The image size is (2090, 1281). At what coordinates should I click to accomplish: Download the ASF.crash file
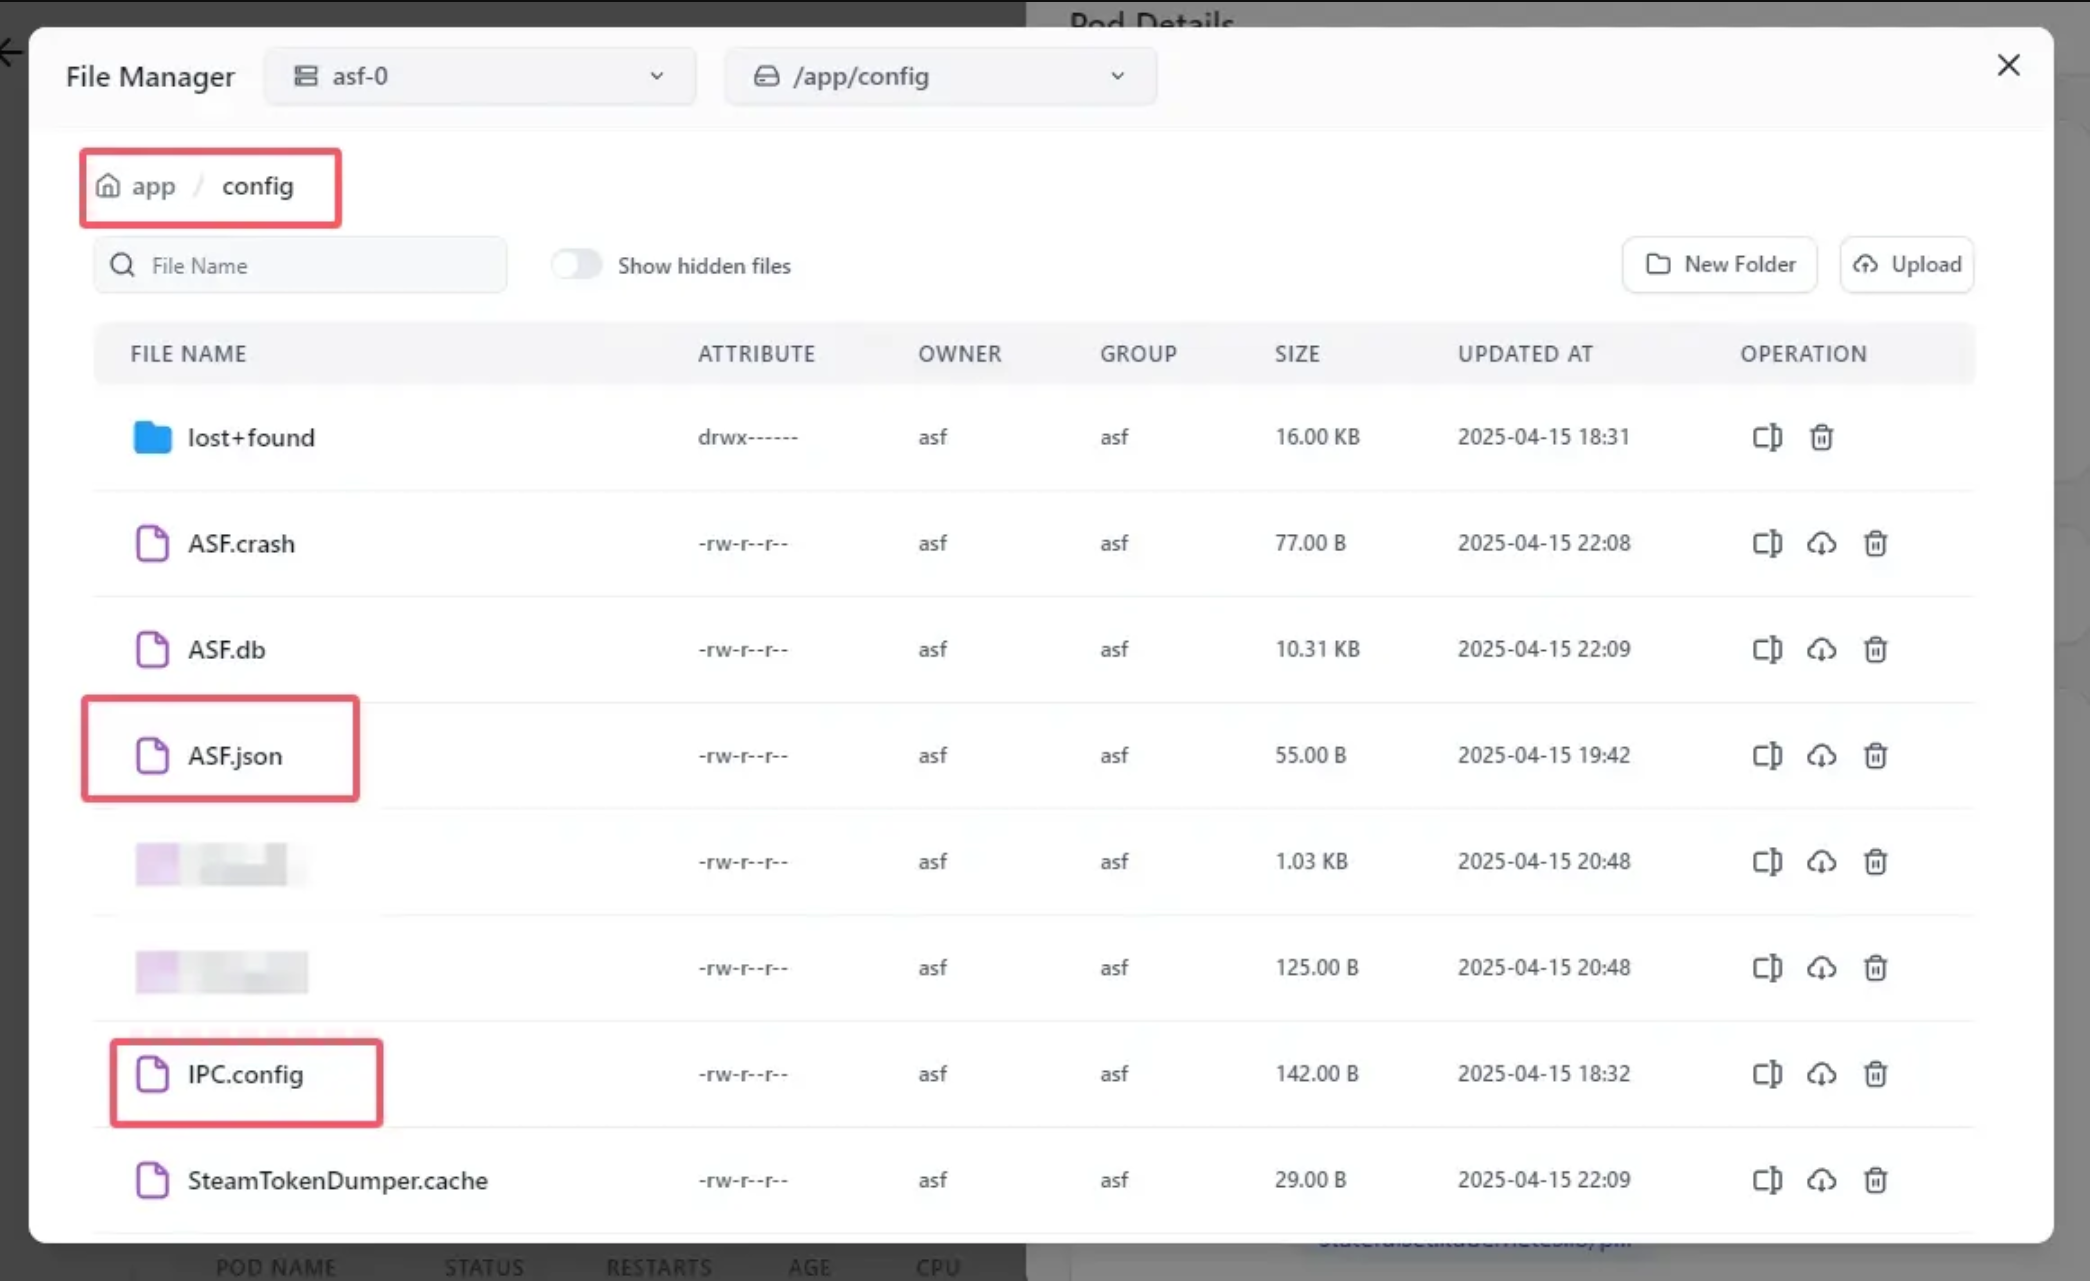coord(1821,543)
